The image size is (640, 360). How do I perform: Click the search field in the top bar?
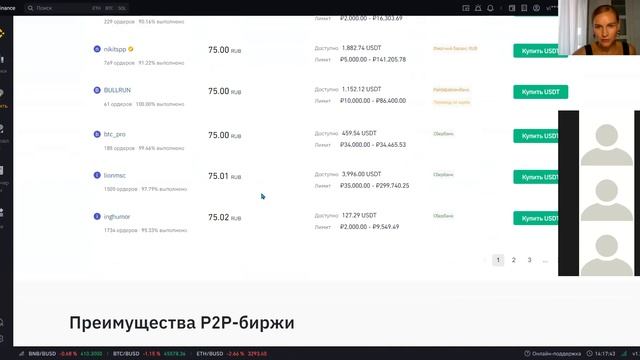click(77, 8)
